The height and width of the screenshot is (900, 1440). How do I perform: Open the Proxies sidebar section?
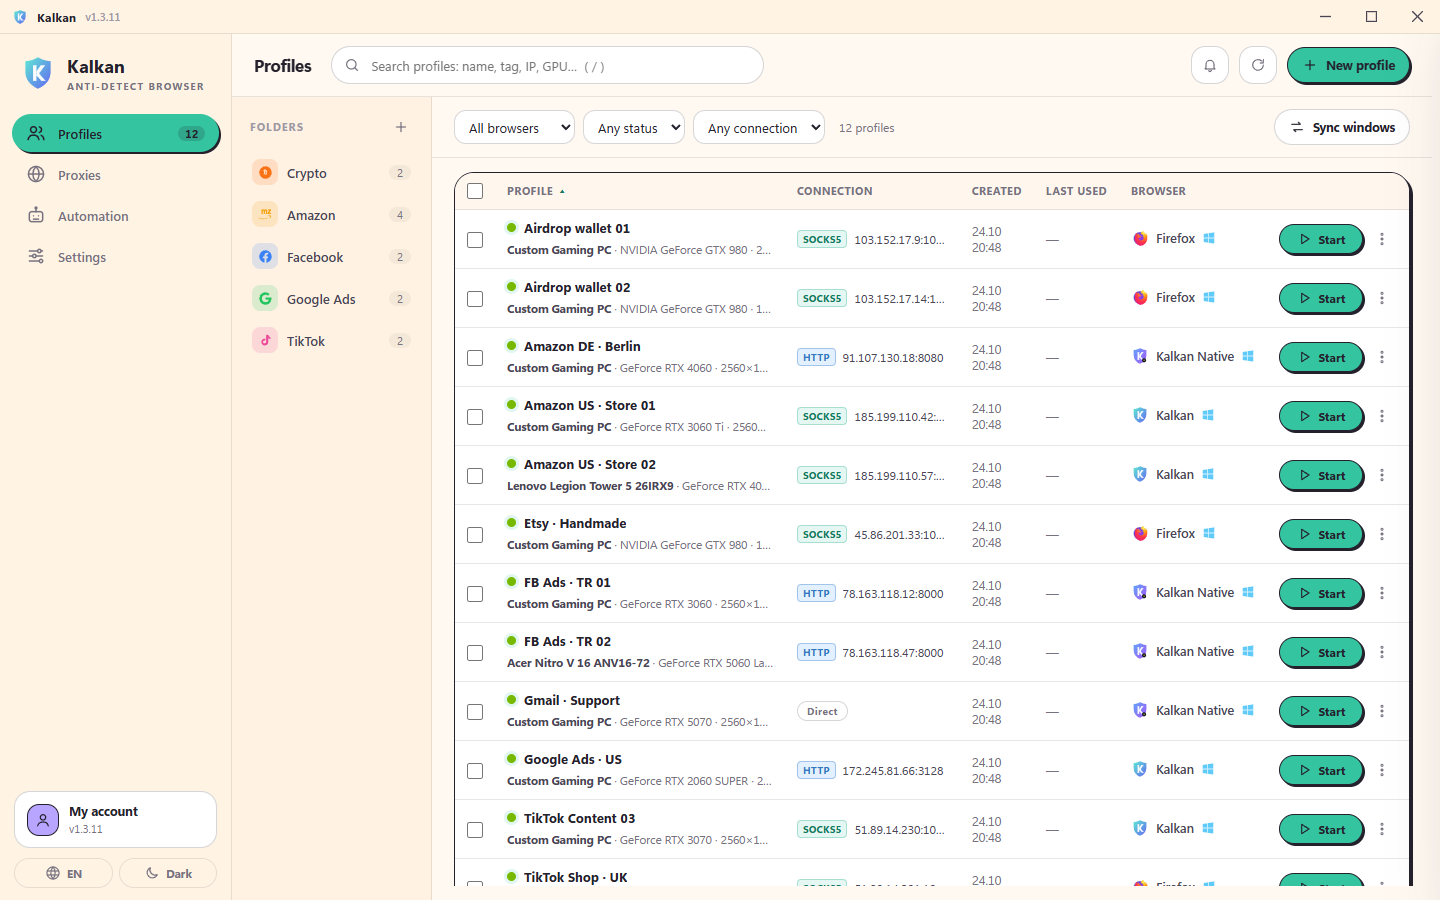116,175
